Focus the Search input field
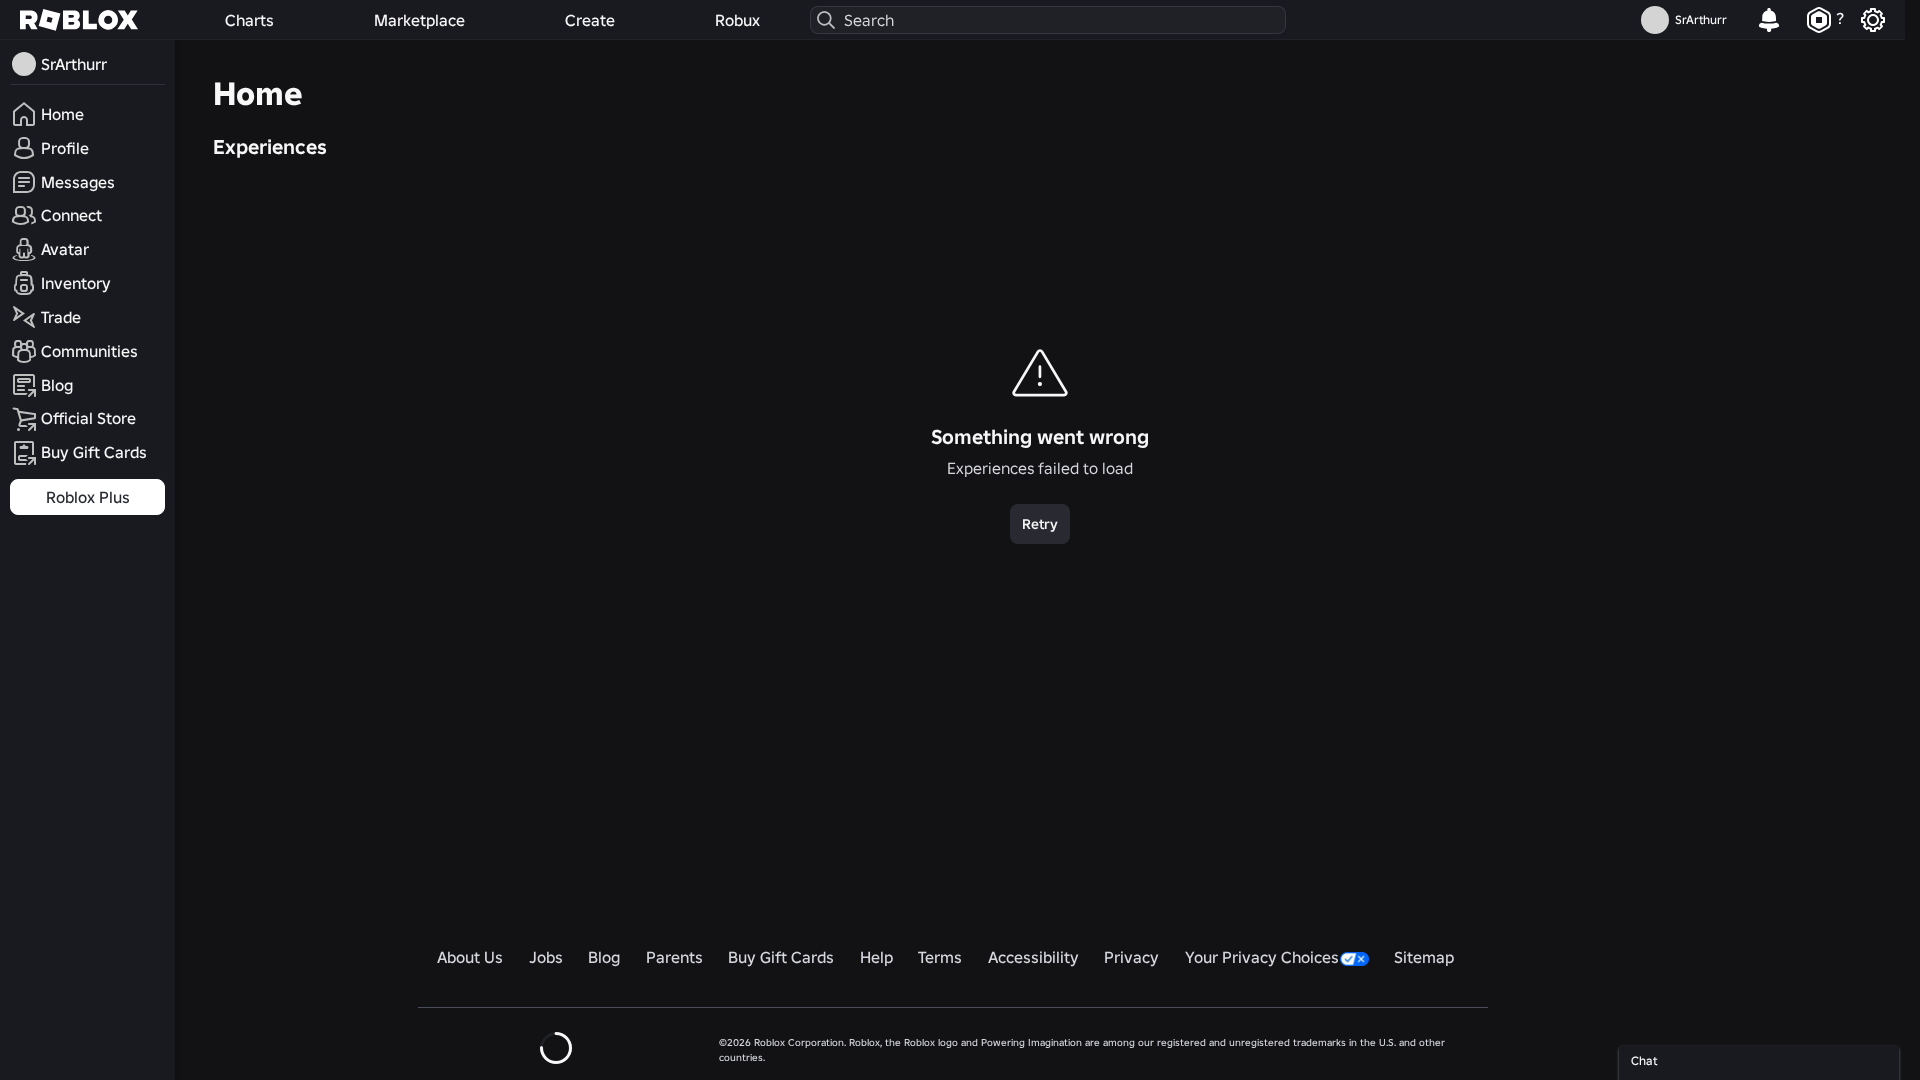The image size is (1920, 1080). (x=1047, y=20)
